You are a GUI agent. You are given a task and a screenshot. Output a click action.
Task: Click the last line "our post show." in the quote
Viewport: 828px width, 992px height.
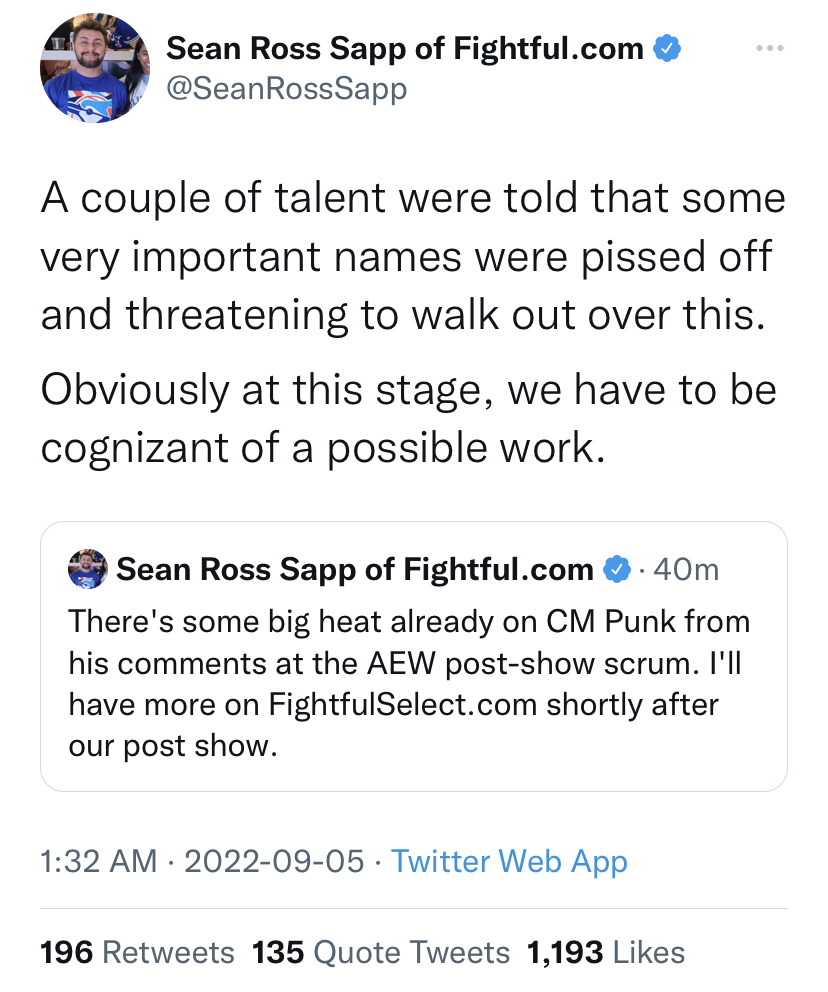(171, 746)
